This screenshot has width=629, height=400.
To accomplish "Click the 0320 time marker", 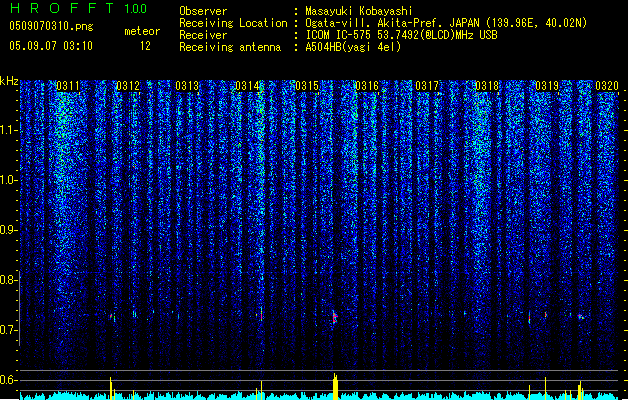I will (607, 86).
